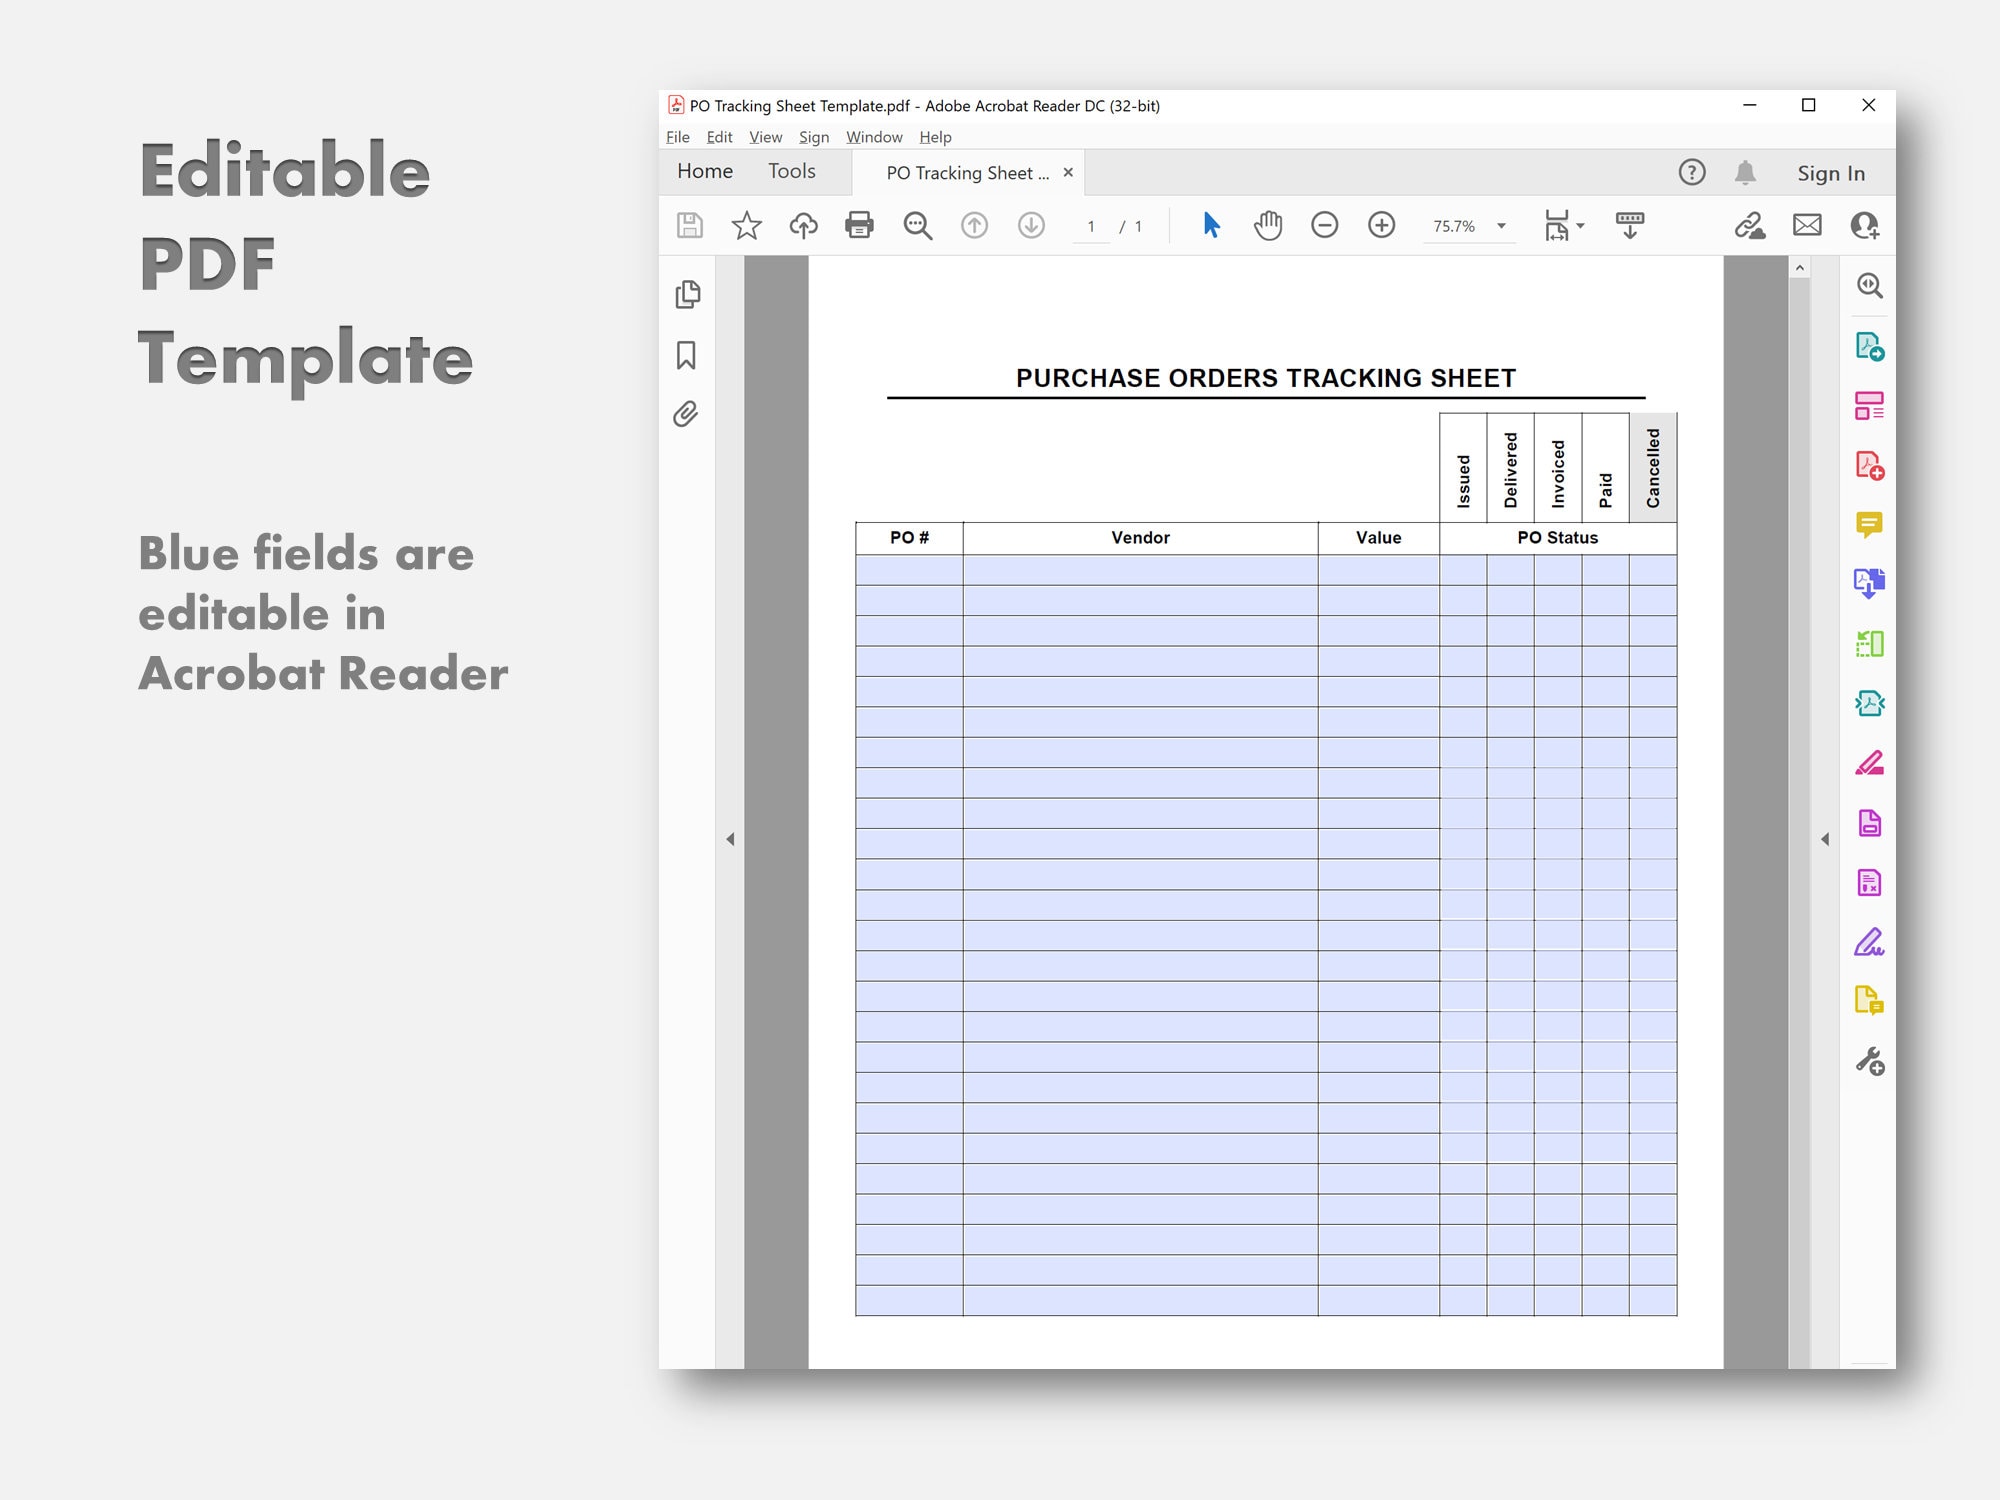Open the Create PDF tool

pos(1869,467)
